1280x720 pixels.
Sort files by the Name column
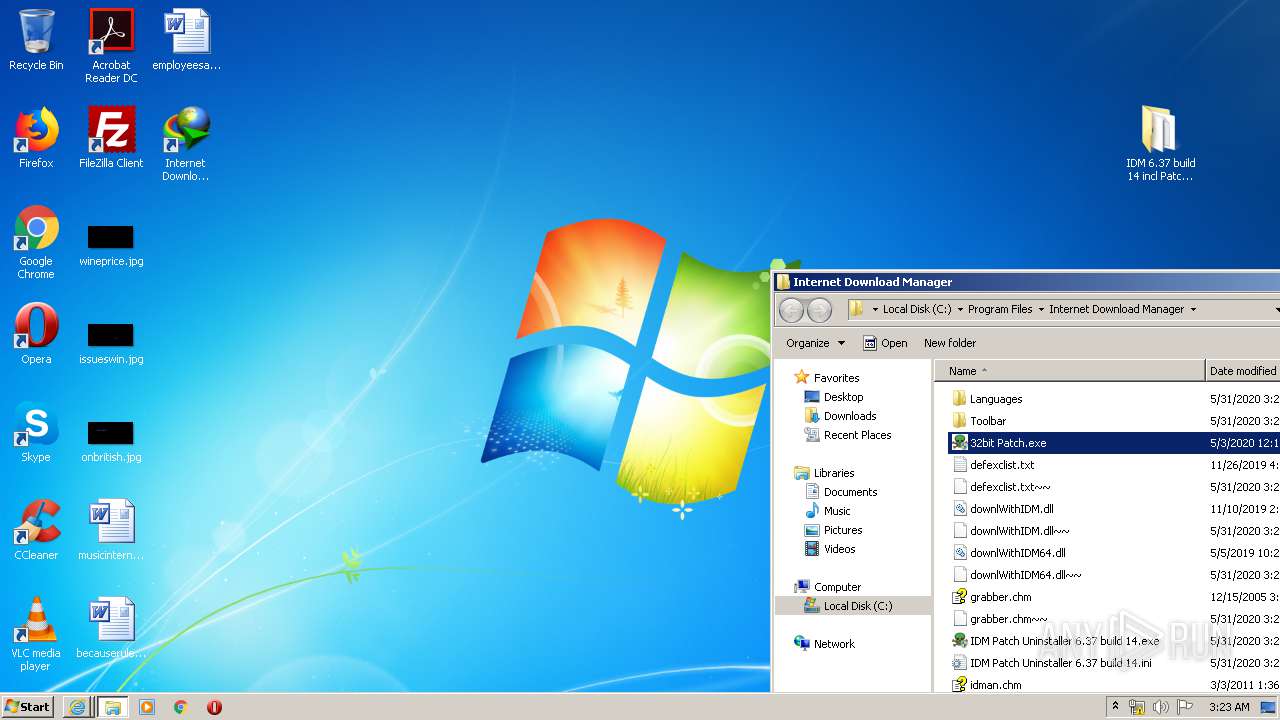pyautogui.click(x=1070, y=371)
